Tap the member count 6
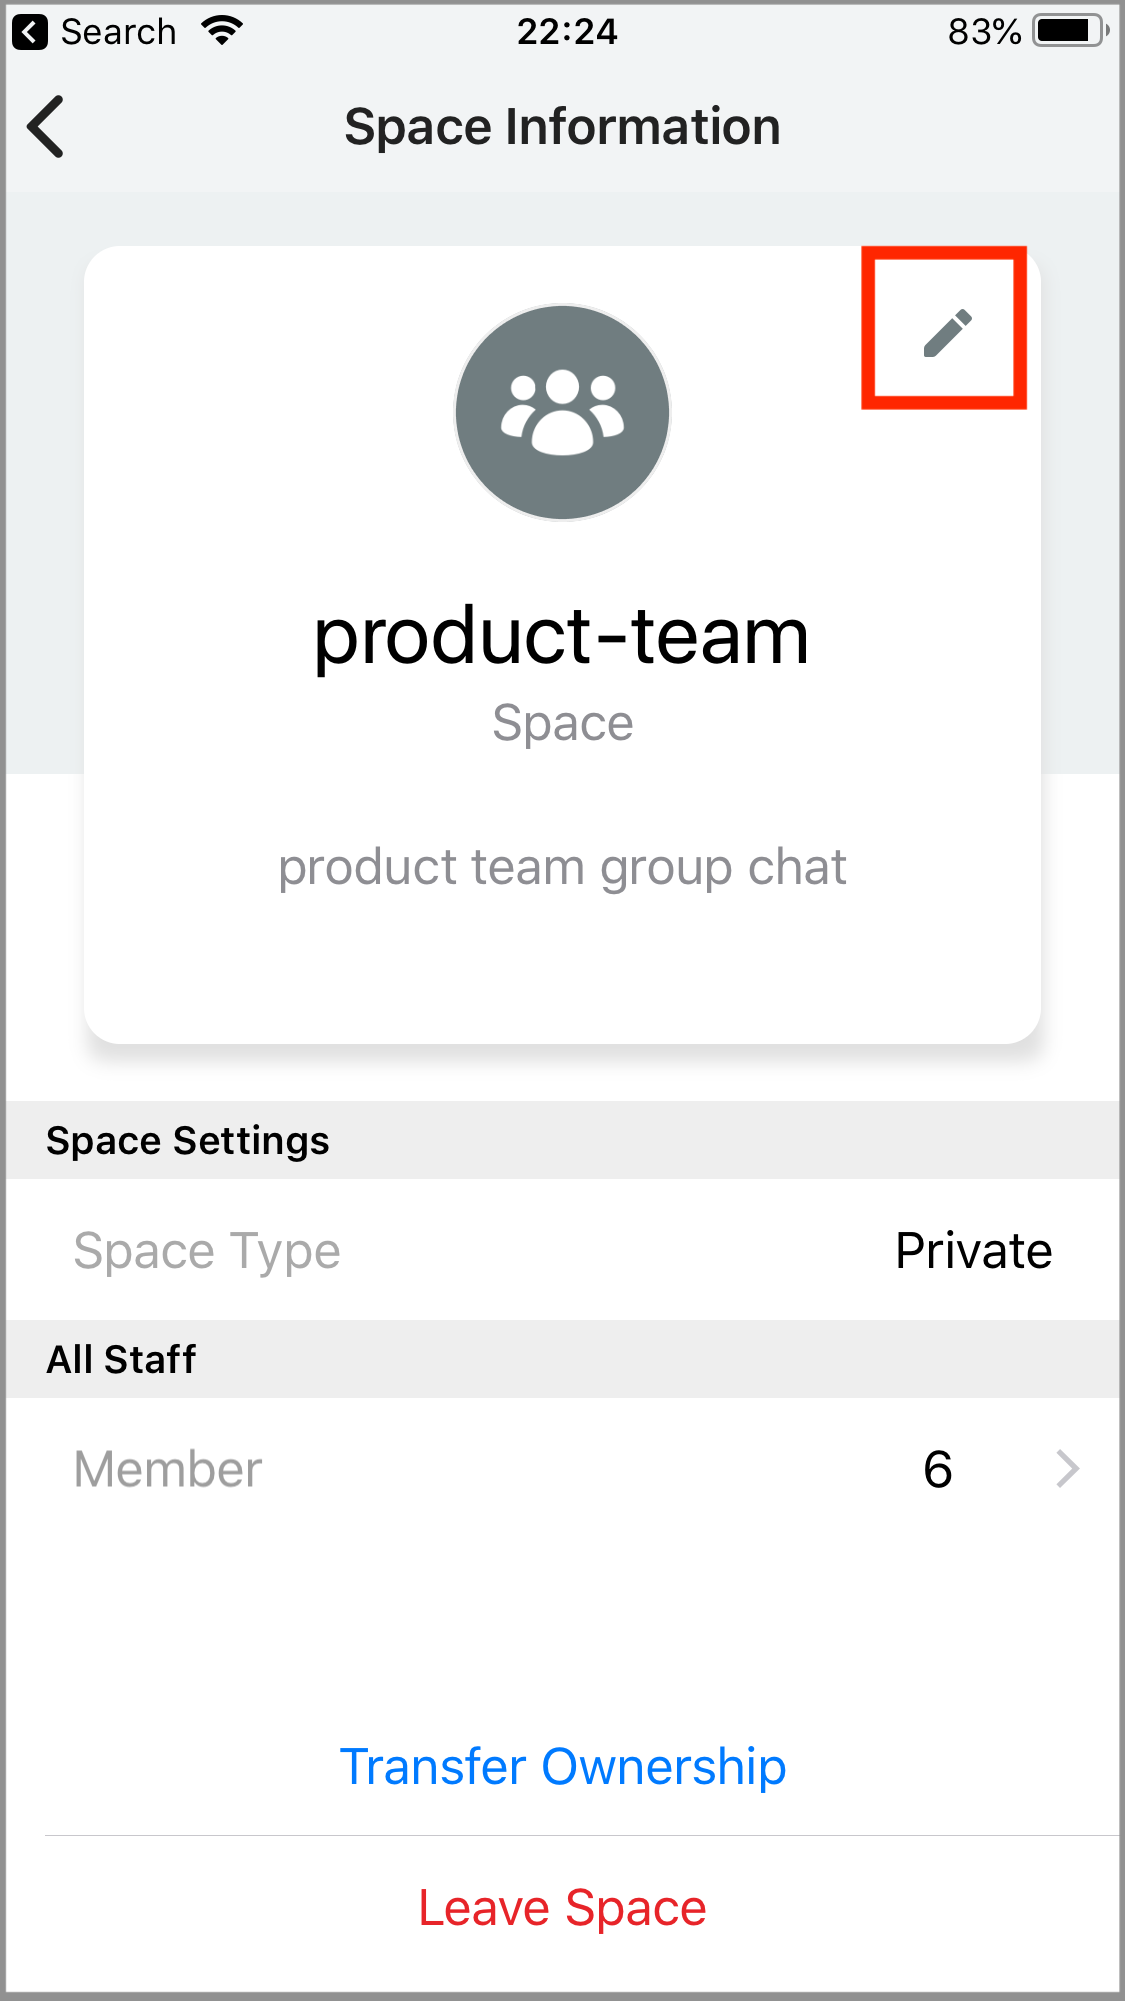The height and width of the screenshot is (2001, 1125). [937, 1469]
